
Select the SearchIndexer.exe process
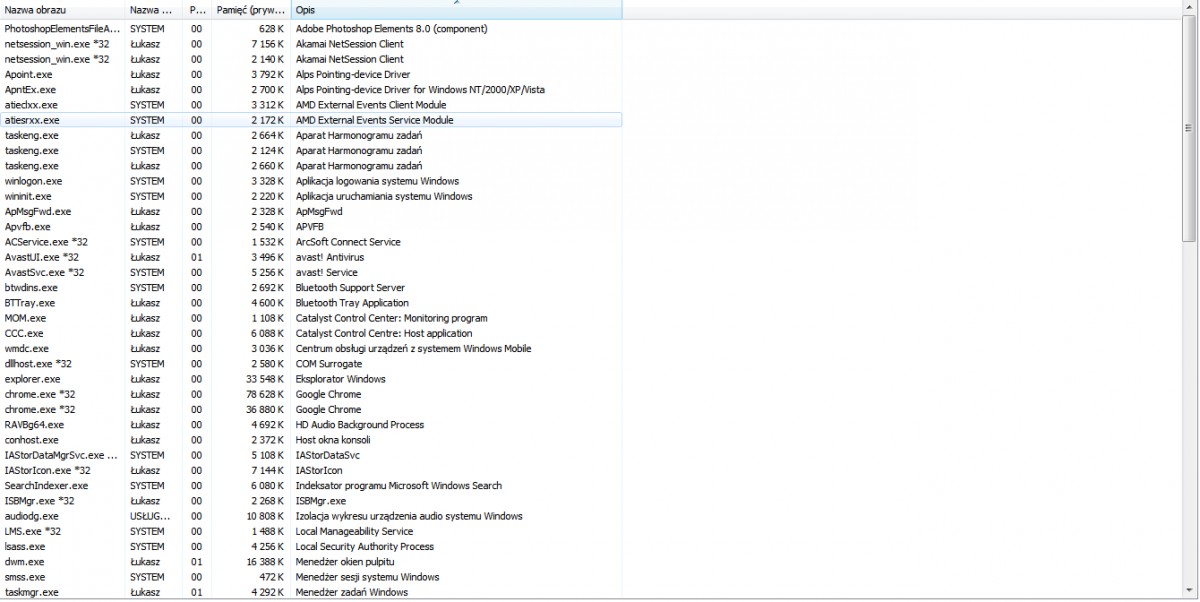tap(311, 486)
